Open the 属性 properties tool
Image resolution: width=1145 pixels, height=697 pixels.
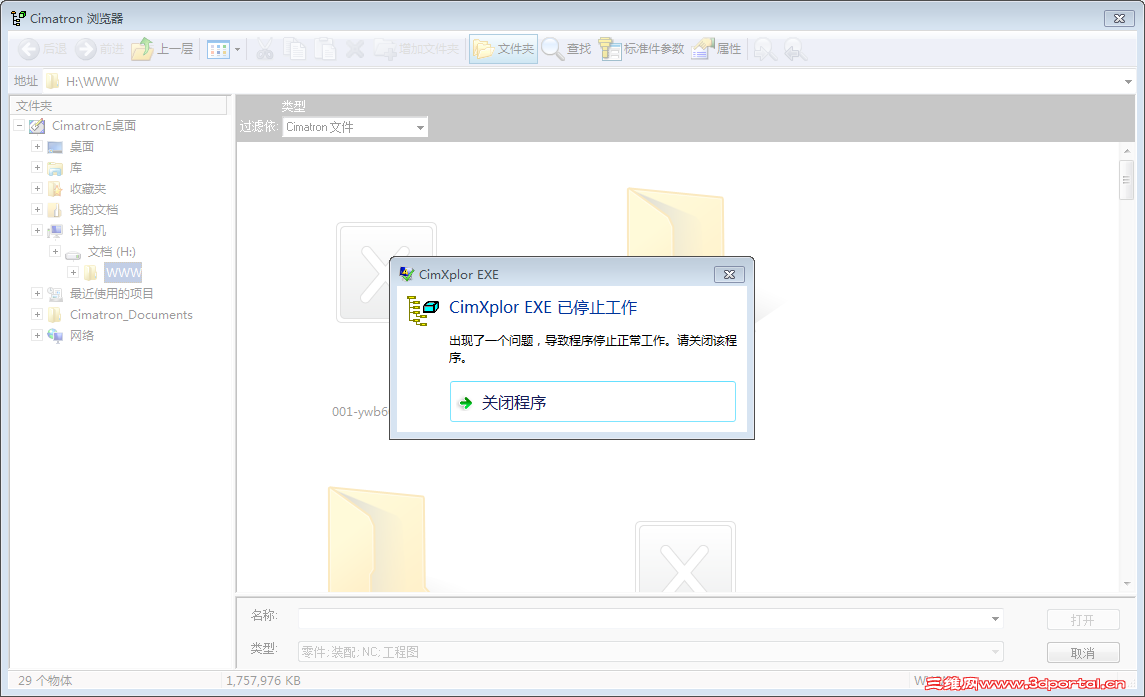(716, 49)
